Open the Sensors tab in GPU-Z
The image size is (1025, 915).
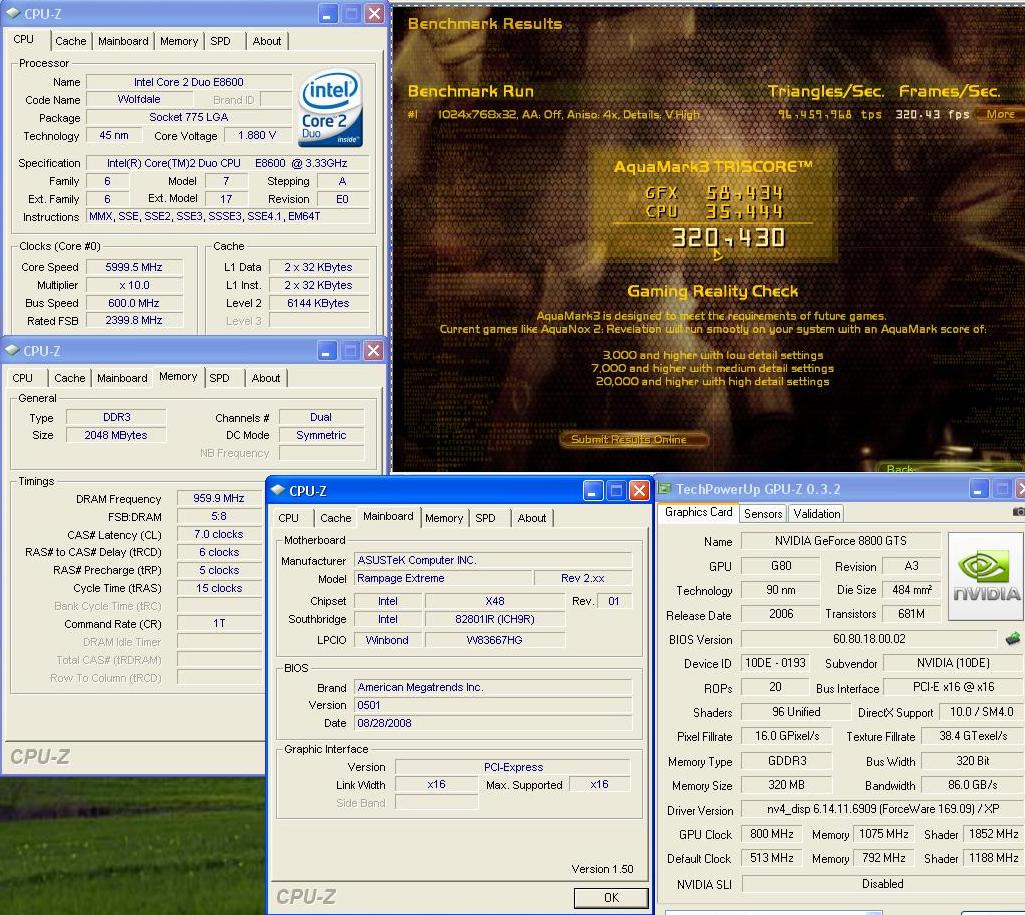[763, 514]
